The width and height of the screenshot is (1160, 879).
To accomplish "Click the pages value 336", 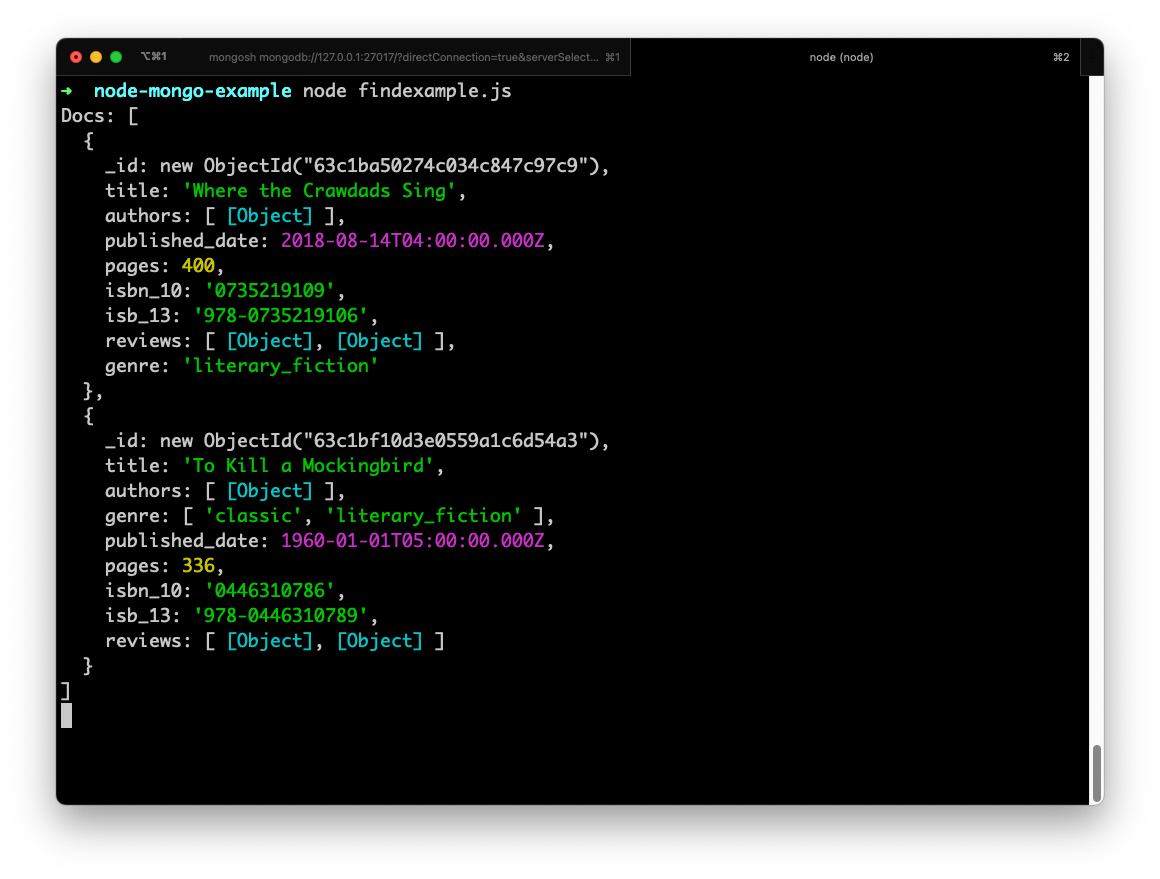I will coord(198,566).
